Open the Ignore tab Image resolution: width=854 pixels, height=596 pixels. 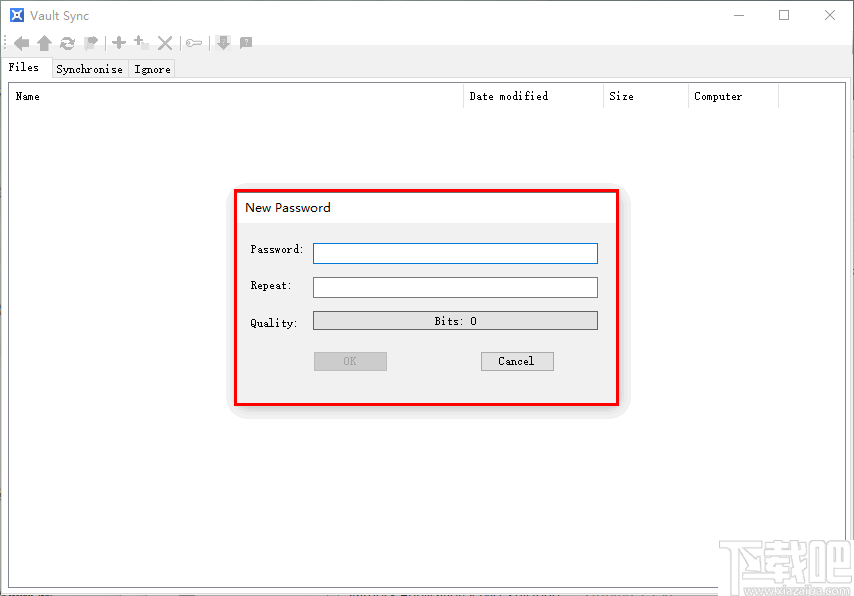coord(152,69)
